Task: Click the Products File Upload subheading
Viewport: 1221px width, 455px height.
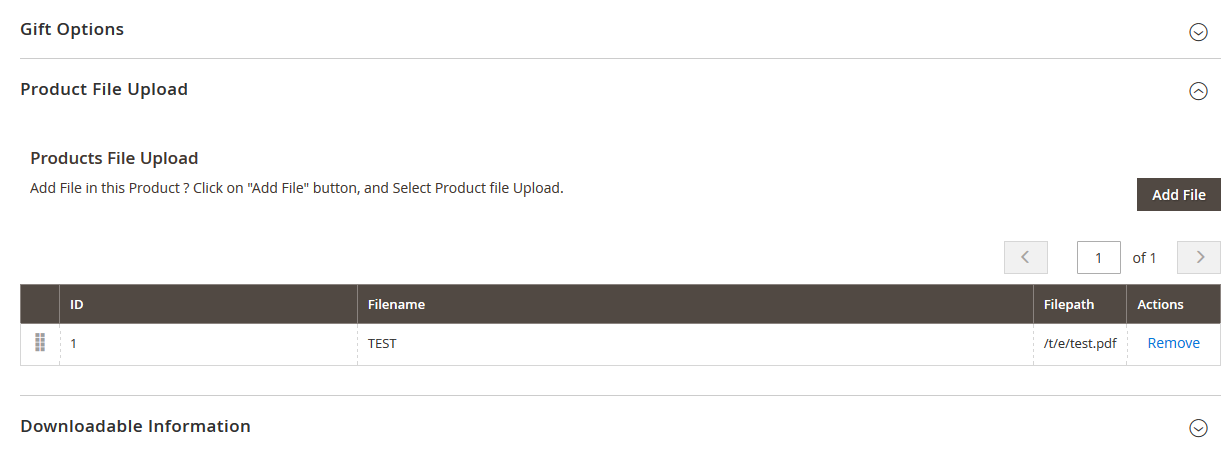Action: 114,158
